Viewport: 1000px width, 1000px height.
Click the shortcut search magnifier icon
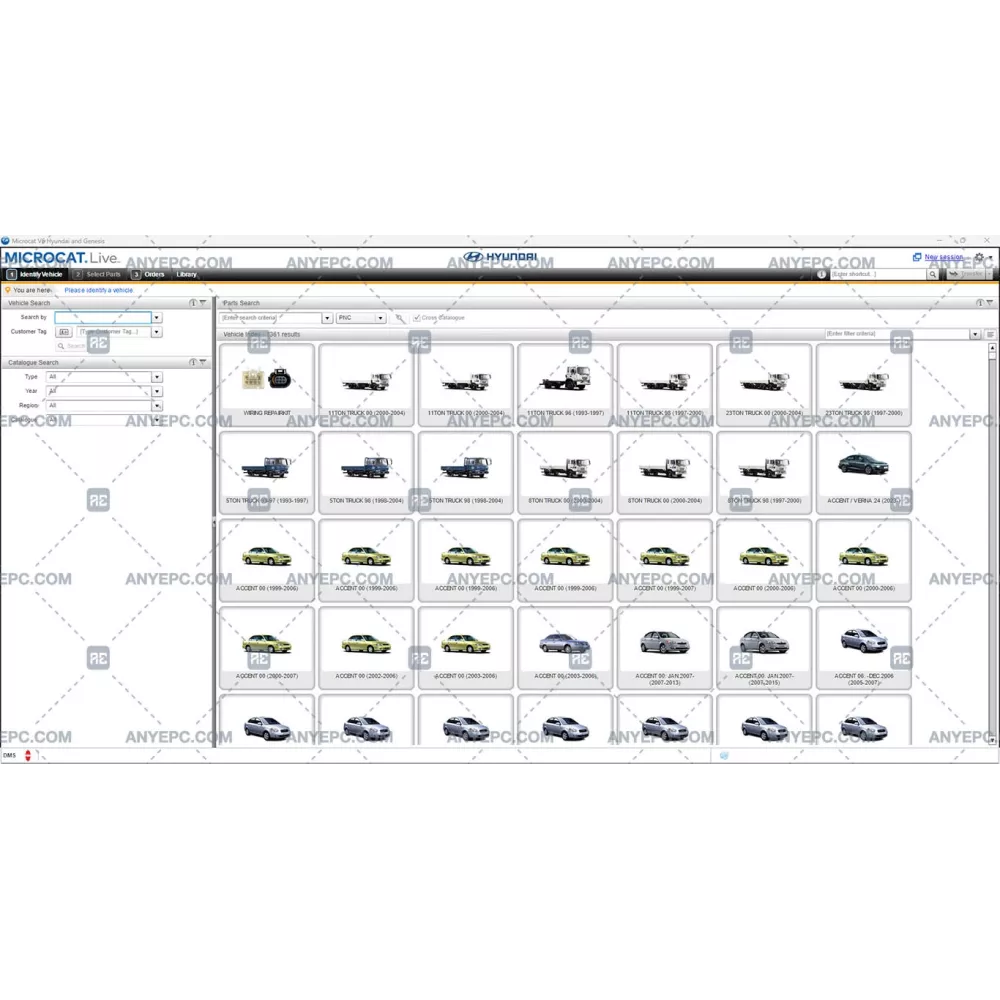click(x=932, y=274)
